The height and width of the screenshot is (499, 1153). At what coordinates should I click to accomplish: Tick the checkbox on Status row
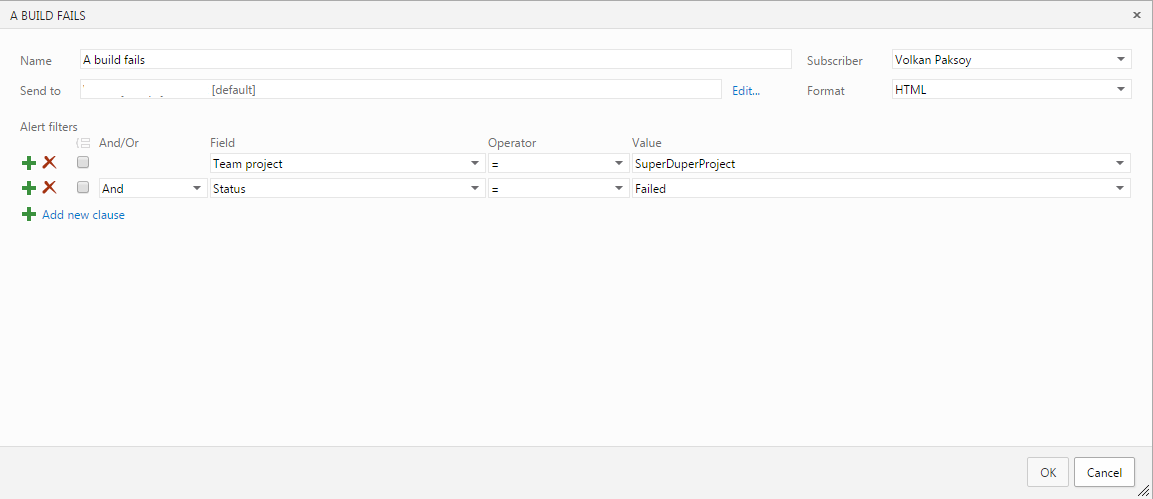[83, 187]
